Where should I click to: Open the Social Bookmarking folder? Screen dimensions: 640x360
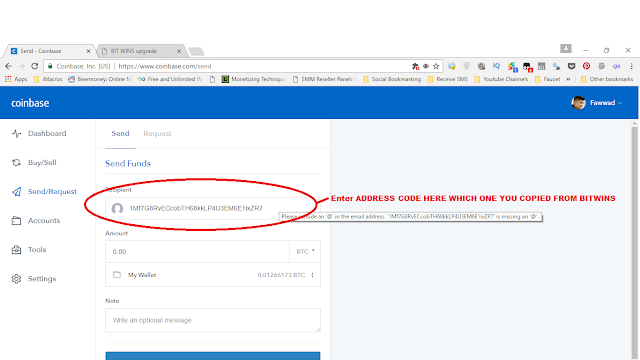(x=392, y=79)
